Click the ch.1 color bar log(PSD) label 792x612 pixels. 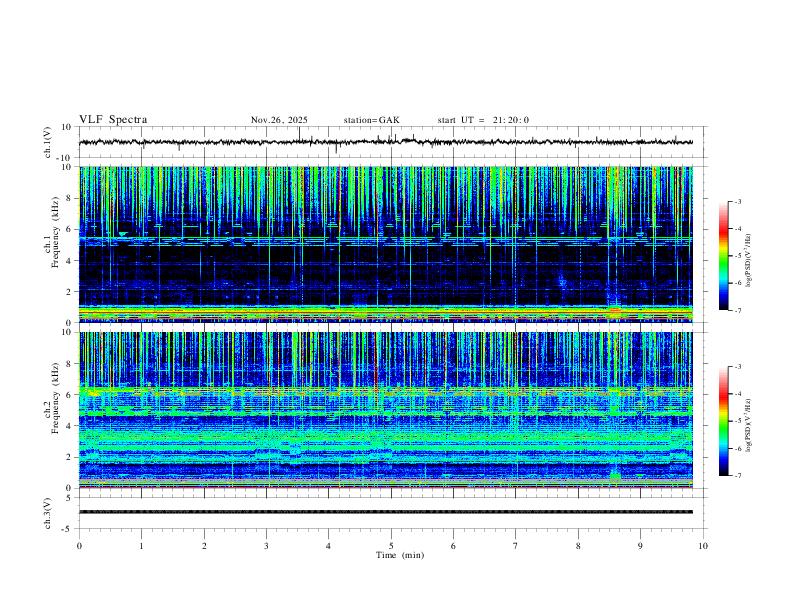pyautogui.click(x=749, y=260)
